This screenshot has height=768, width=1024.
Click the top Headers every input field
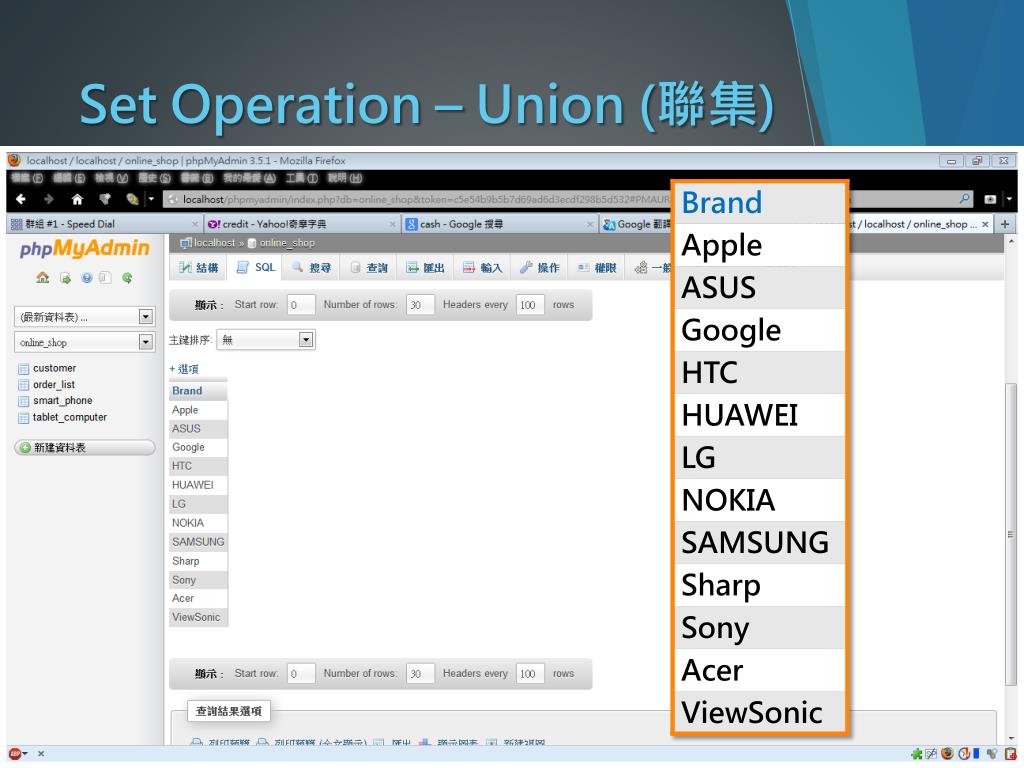530,305
